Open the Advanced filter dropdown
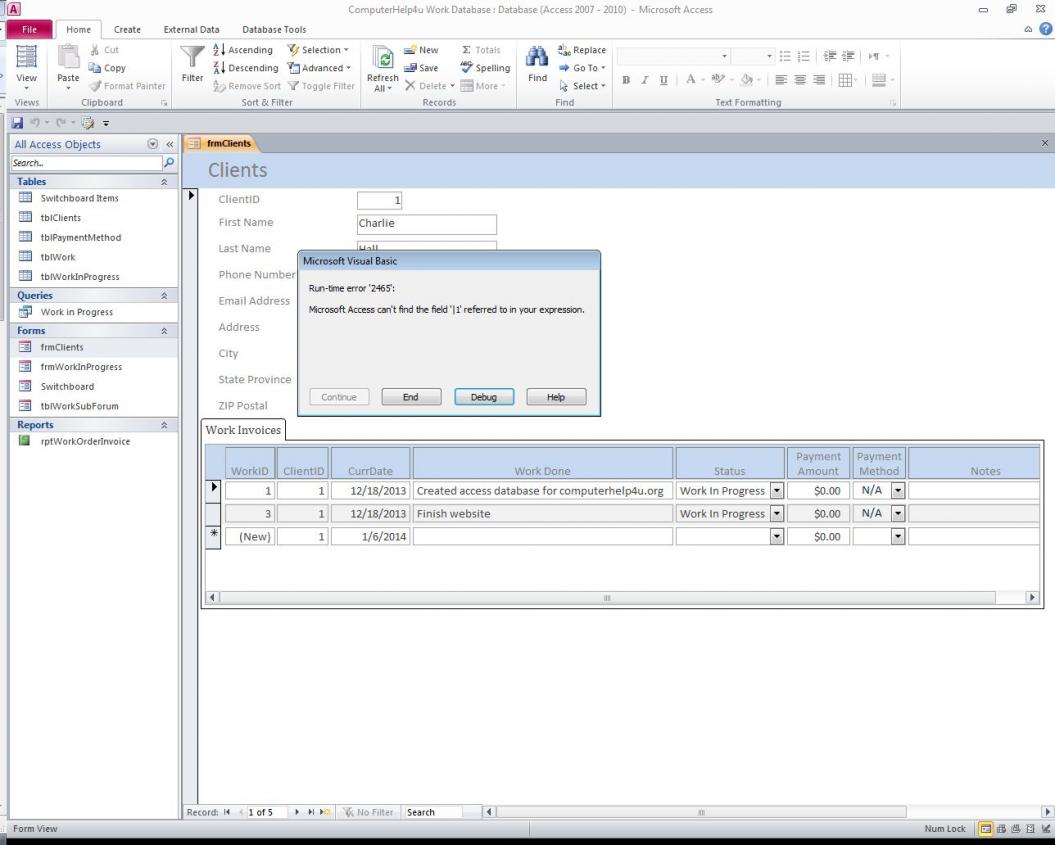Screen dimensions: 1055x845 point(319,68)
